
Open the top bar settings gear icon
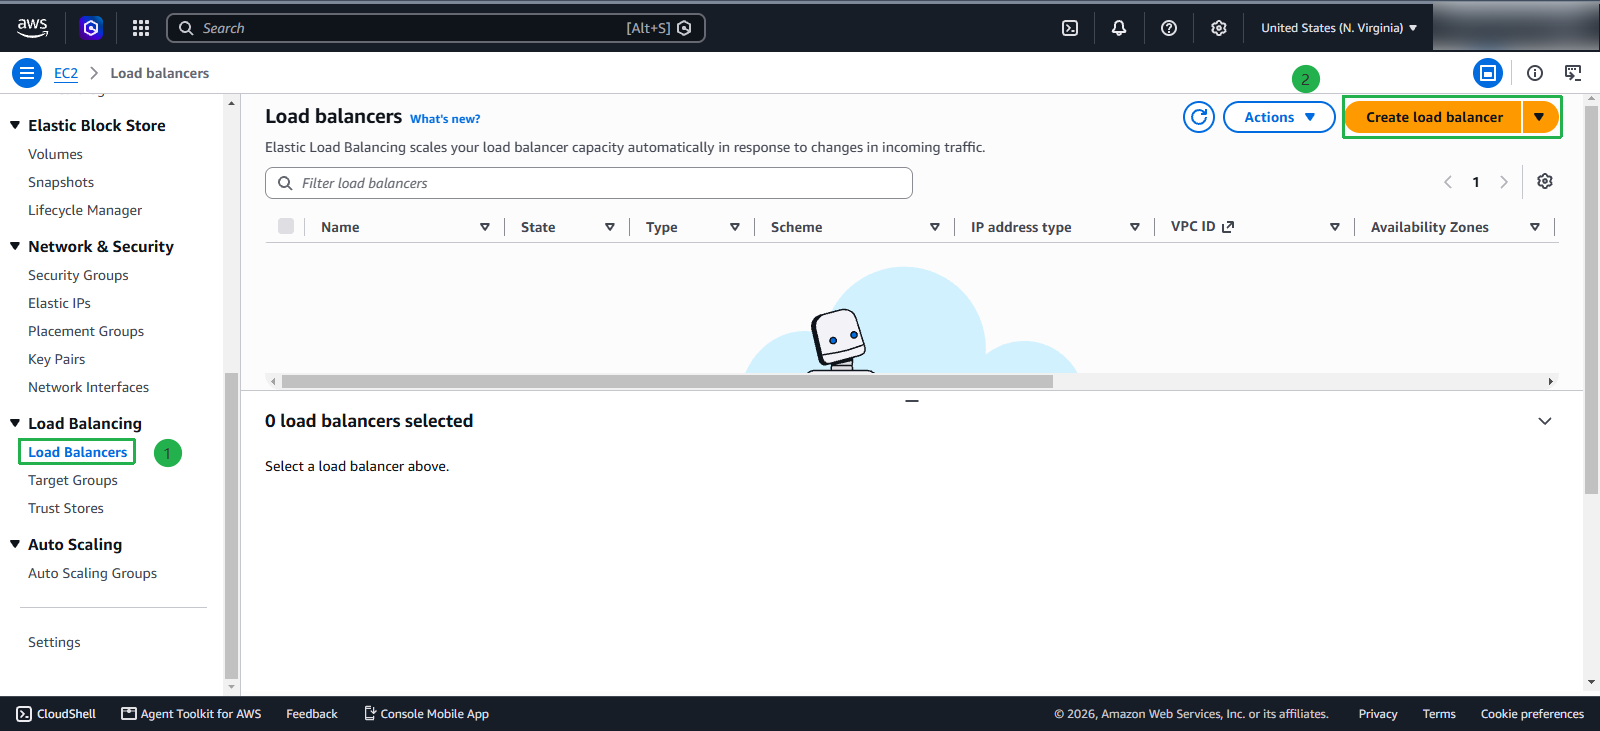pyautogui.click(x=1219, y=28)
